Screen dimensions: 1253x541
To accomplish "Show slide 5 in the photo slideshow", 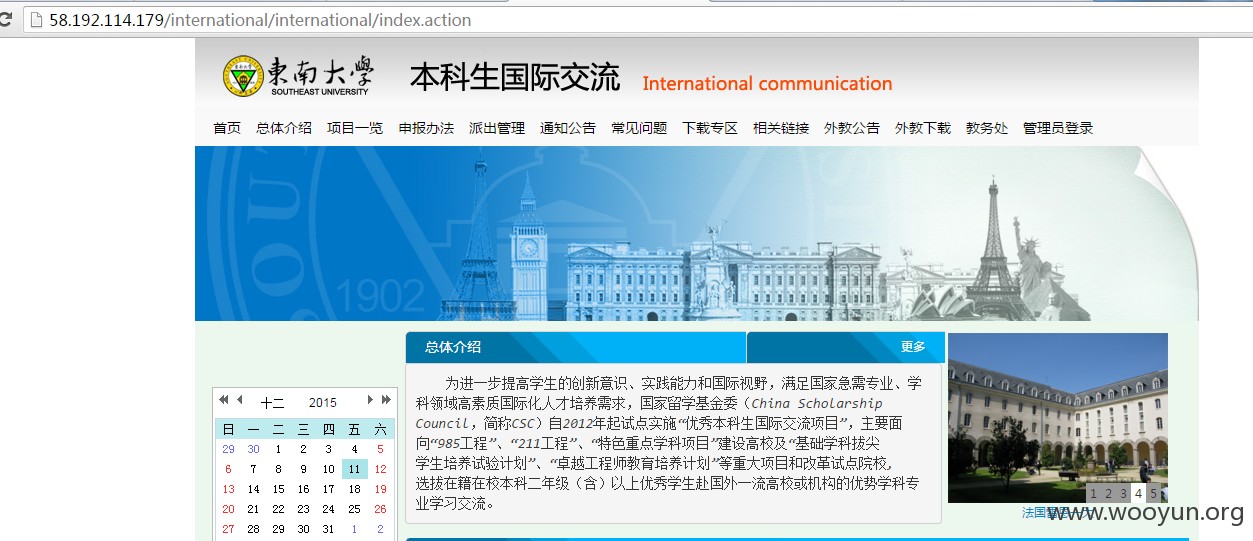I will tap(1153, 493).
